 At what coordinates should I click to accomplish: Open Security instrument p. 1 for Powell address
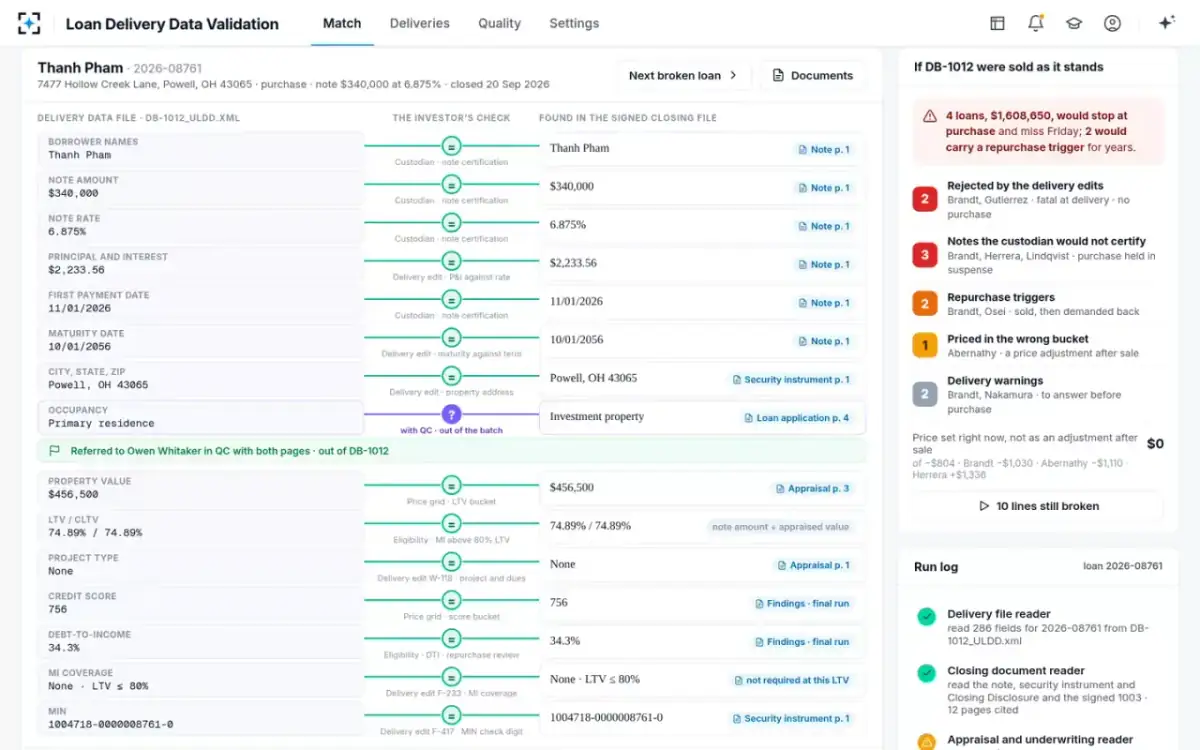pyautogui.click(x=791, y=379)
